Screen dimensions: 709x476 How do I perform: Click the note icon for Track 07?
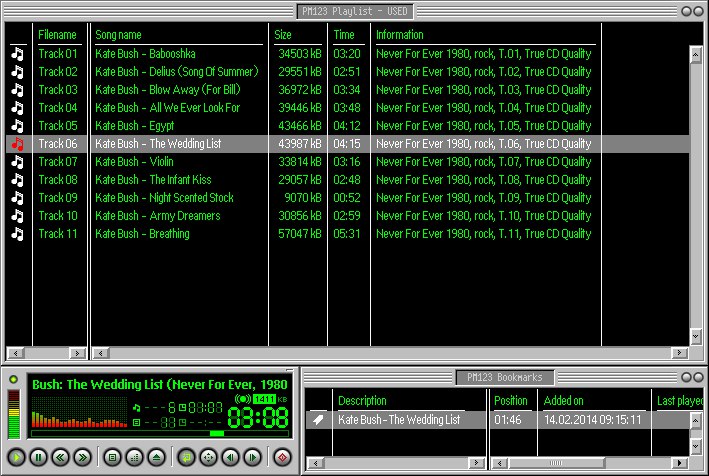[x=17, y=162]
